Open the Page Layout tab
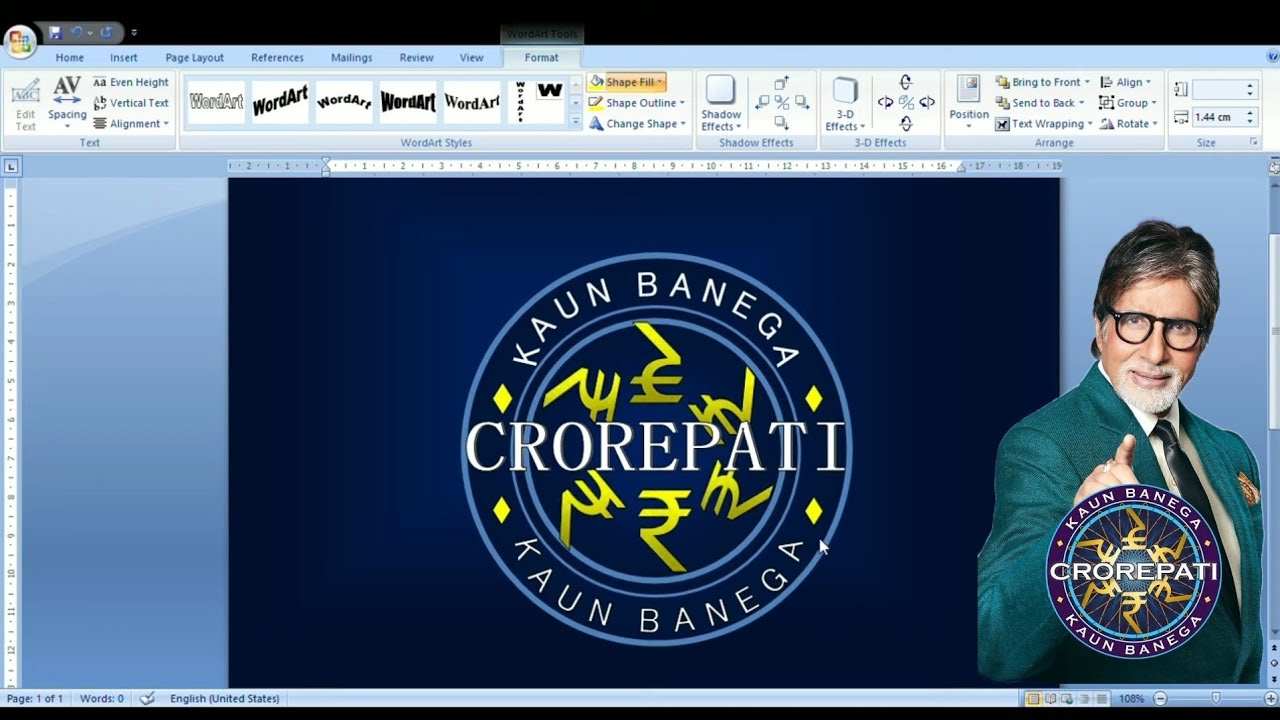The width and height of the screenshot is (1280, 720). pos(195,58)
